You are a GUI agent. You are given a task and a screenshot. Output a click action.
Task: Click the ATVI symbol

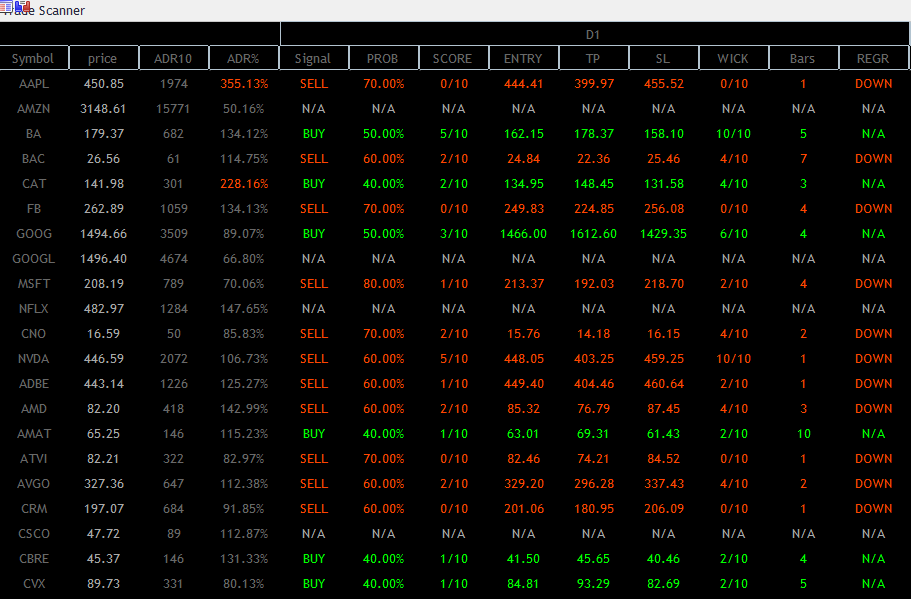(34, 458)
